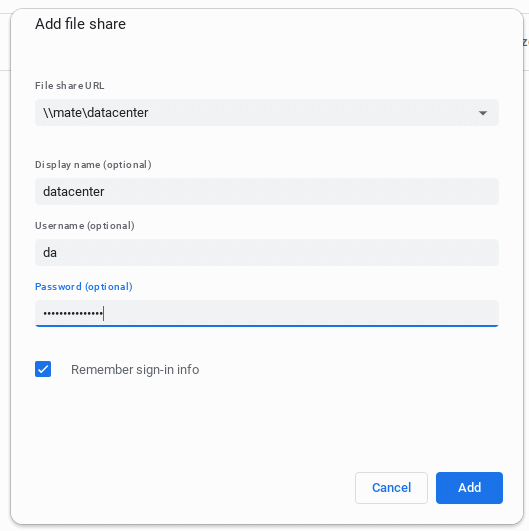Uncheck the Remember sign-in info checkbox
This screenshot has width=529, height=531.
pyautogui.click(x=43, y=369)
